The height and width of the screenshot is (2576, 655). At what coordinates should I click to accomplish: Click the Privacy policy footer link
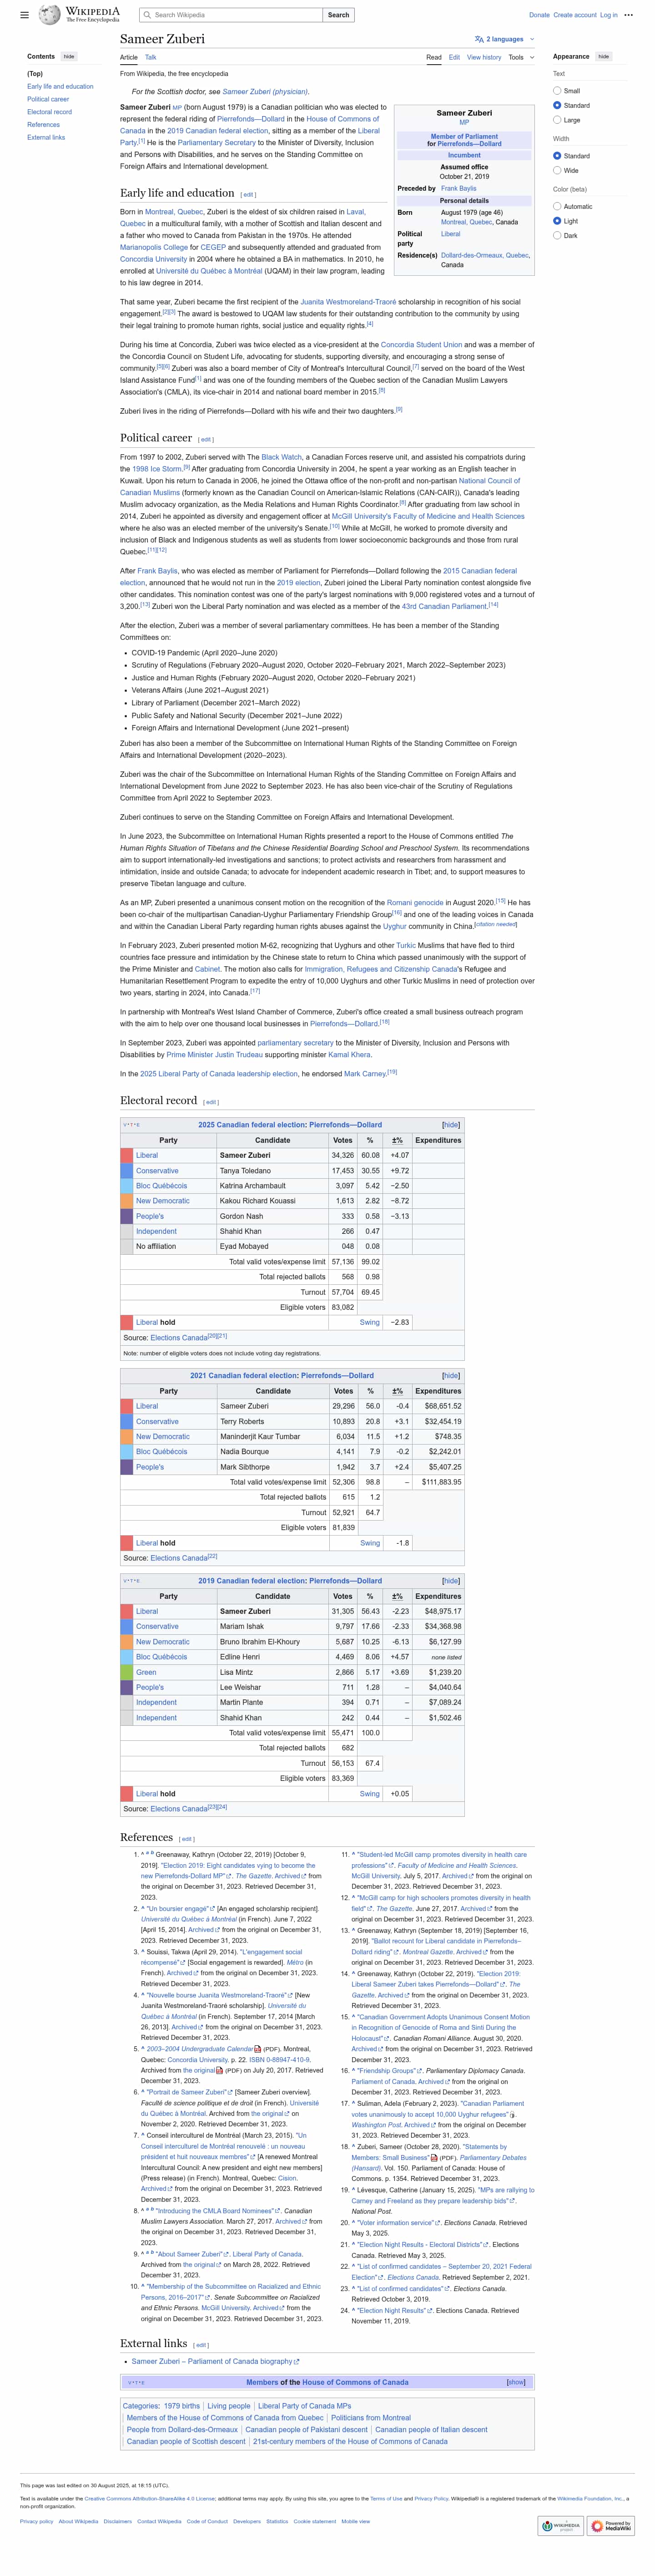[36, 2521]
